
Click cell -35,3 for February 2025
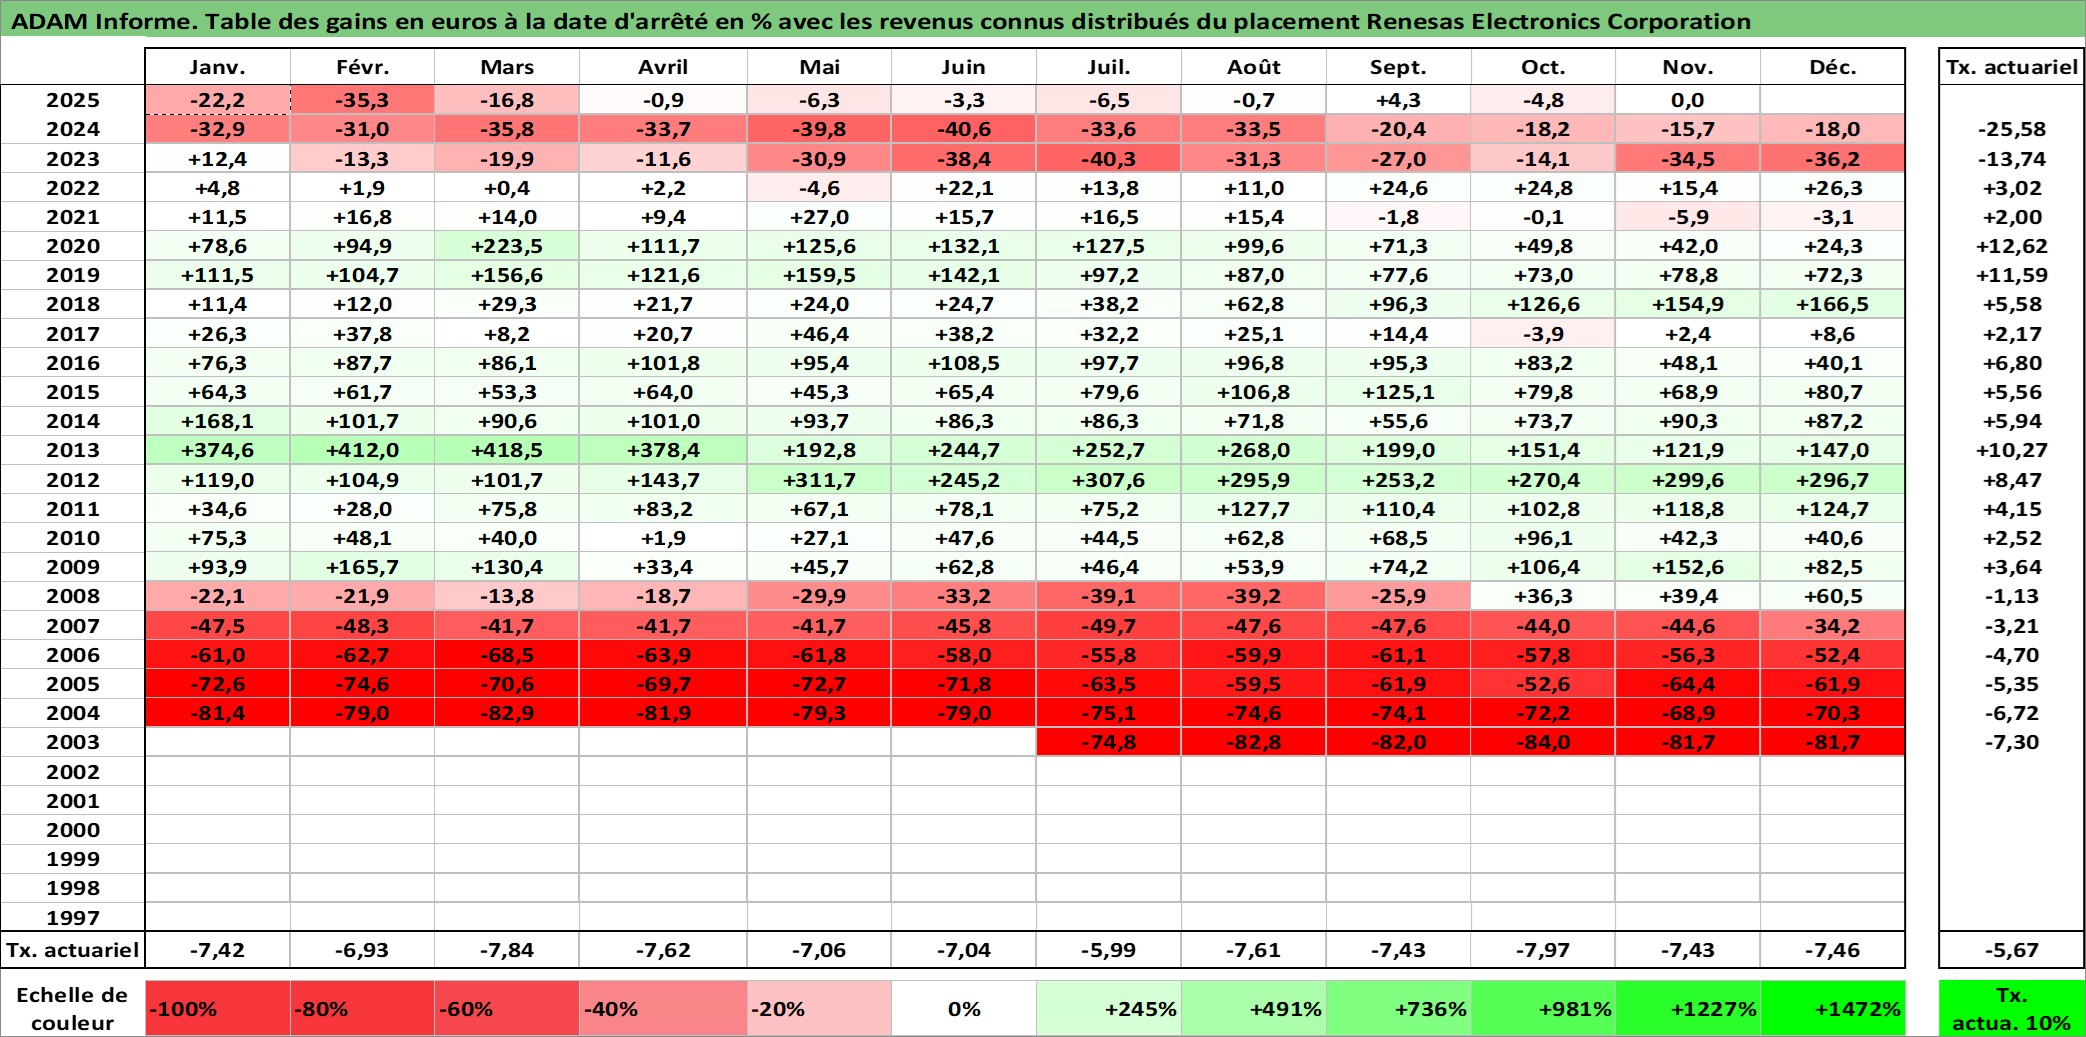pos(362,100)
